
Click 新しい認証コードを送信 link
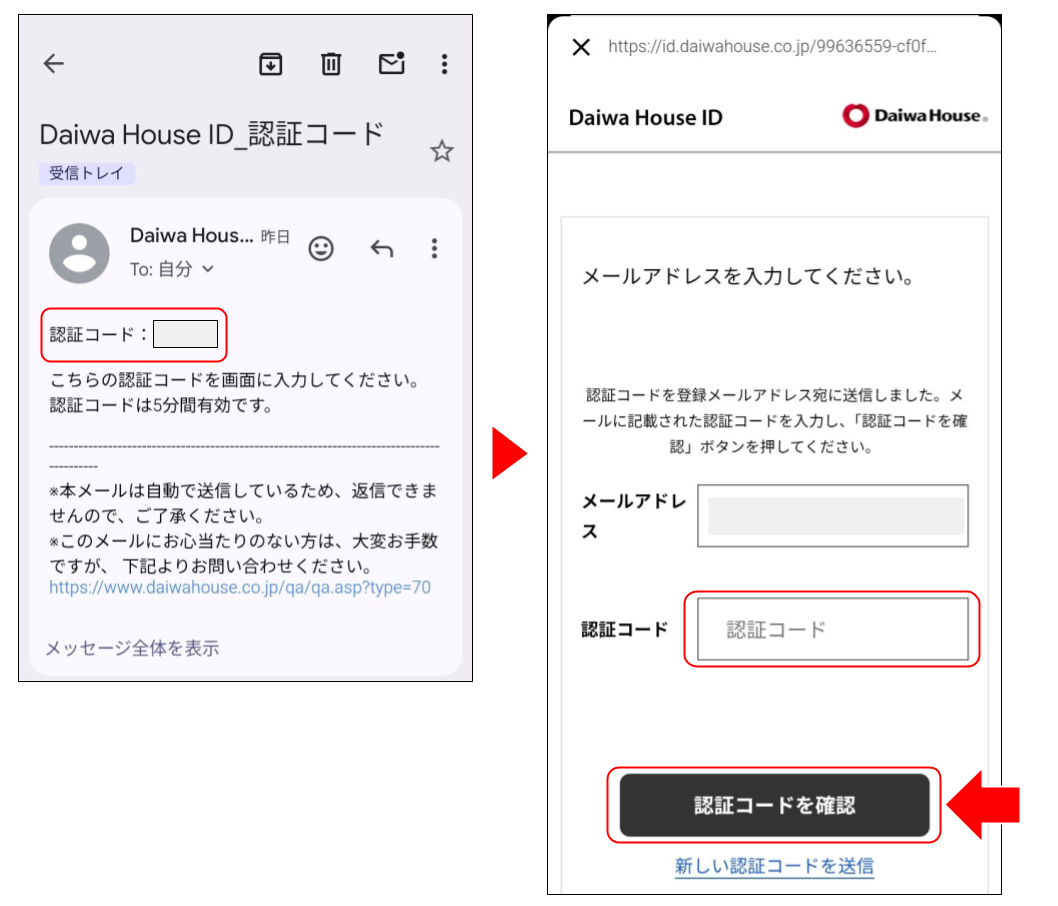(x=774, y=866)
